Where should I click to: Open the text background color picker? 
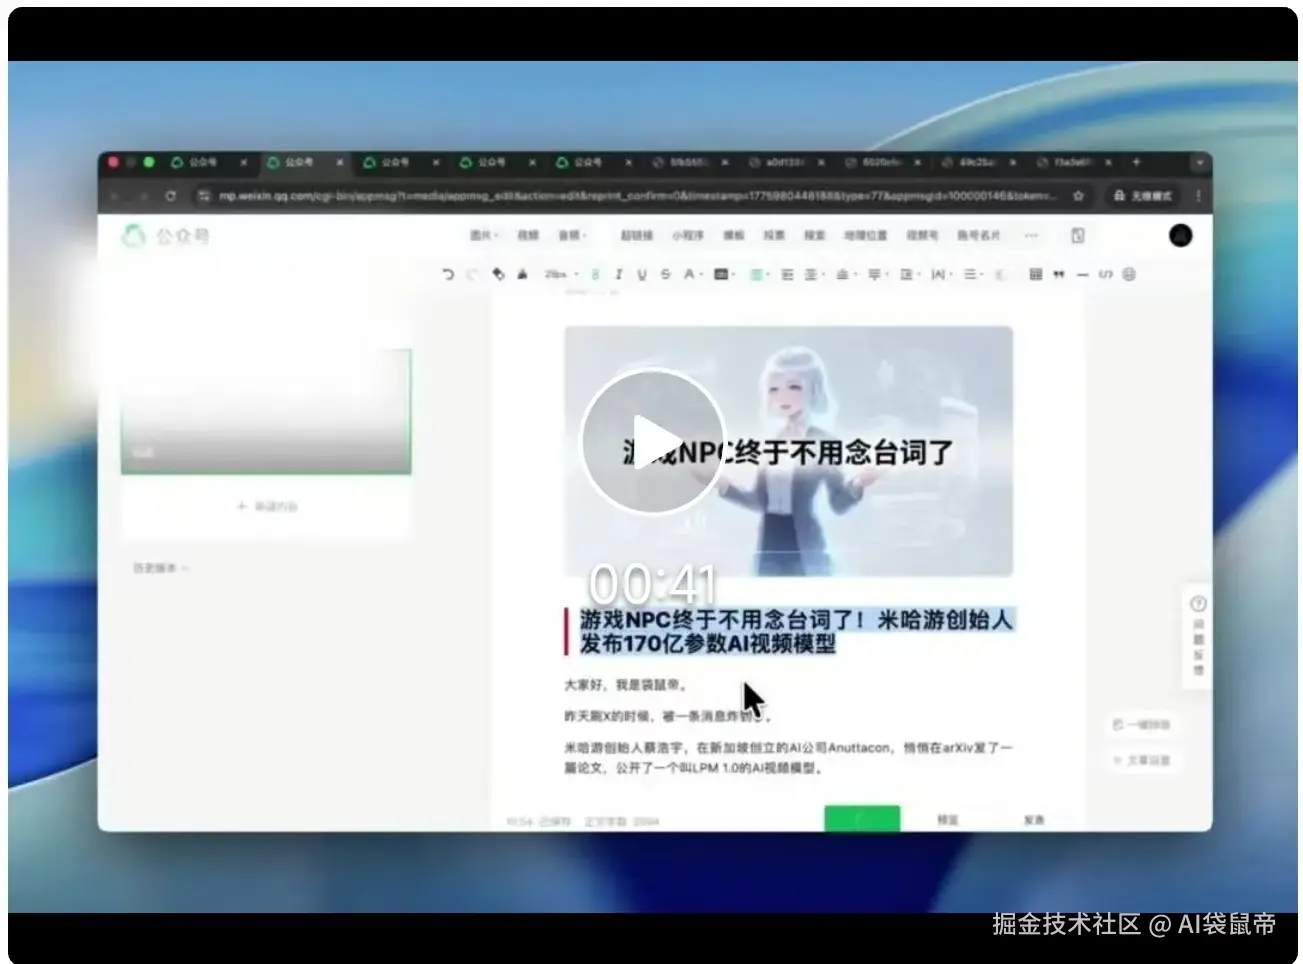724,274
